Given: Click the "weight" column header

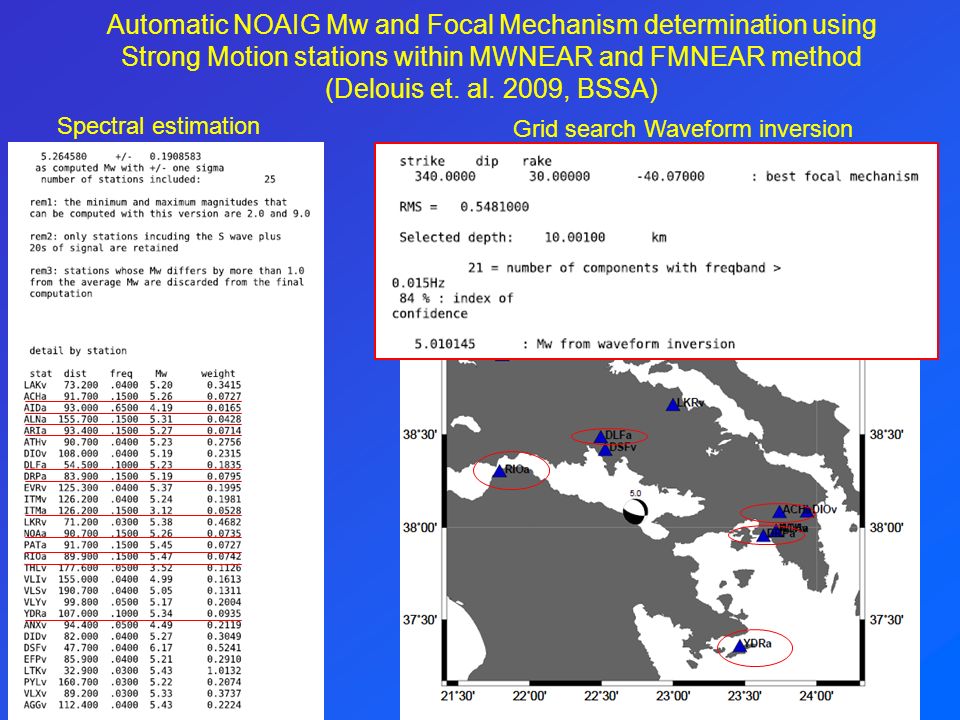Looking at the screenshot, I should tap(218, 373).
